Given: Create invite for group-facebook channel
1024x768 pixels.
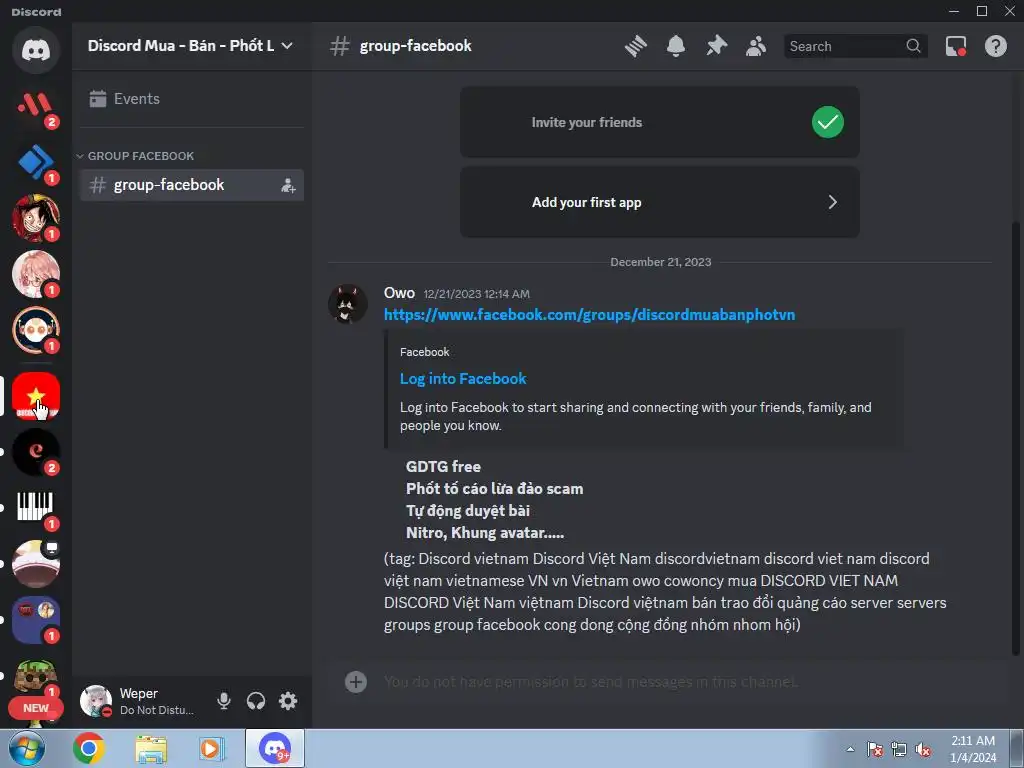Looking at the screenshot, I should 288,185.
